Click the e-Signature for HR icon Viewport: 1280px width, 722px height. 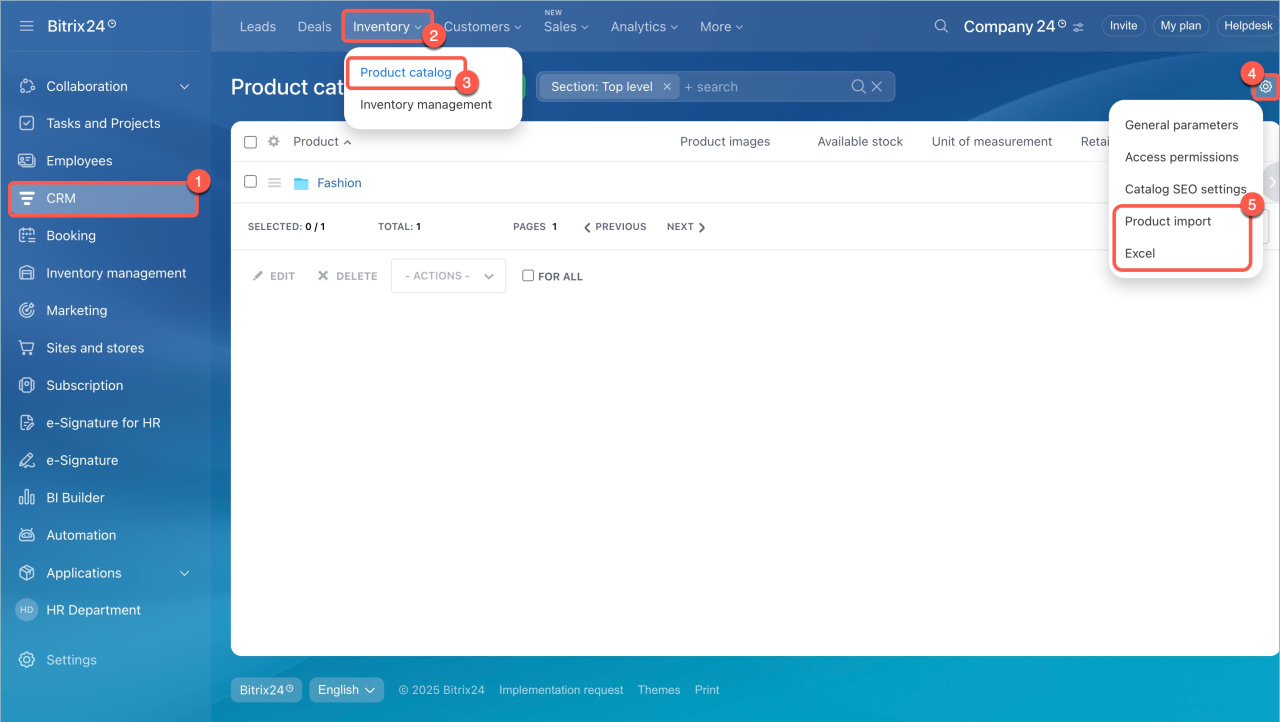[x=27, y=423]
